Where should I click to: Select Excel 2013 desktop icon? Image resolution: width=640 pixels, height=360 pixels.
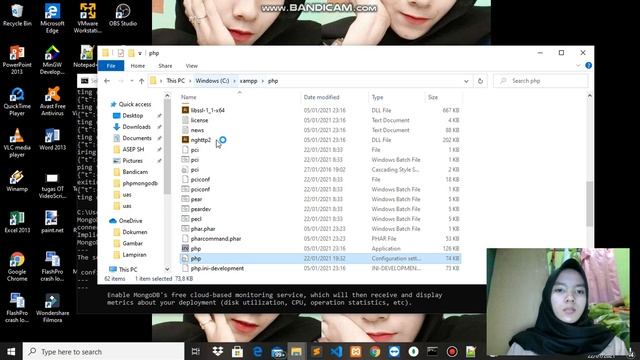17,222
